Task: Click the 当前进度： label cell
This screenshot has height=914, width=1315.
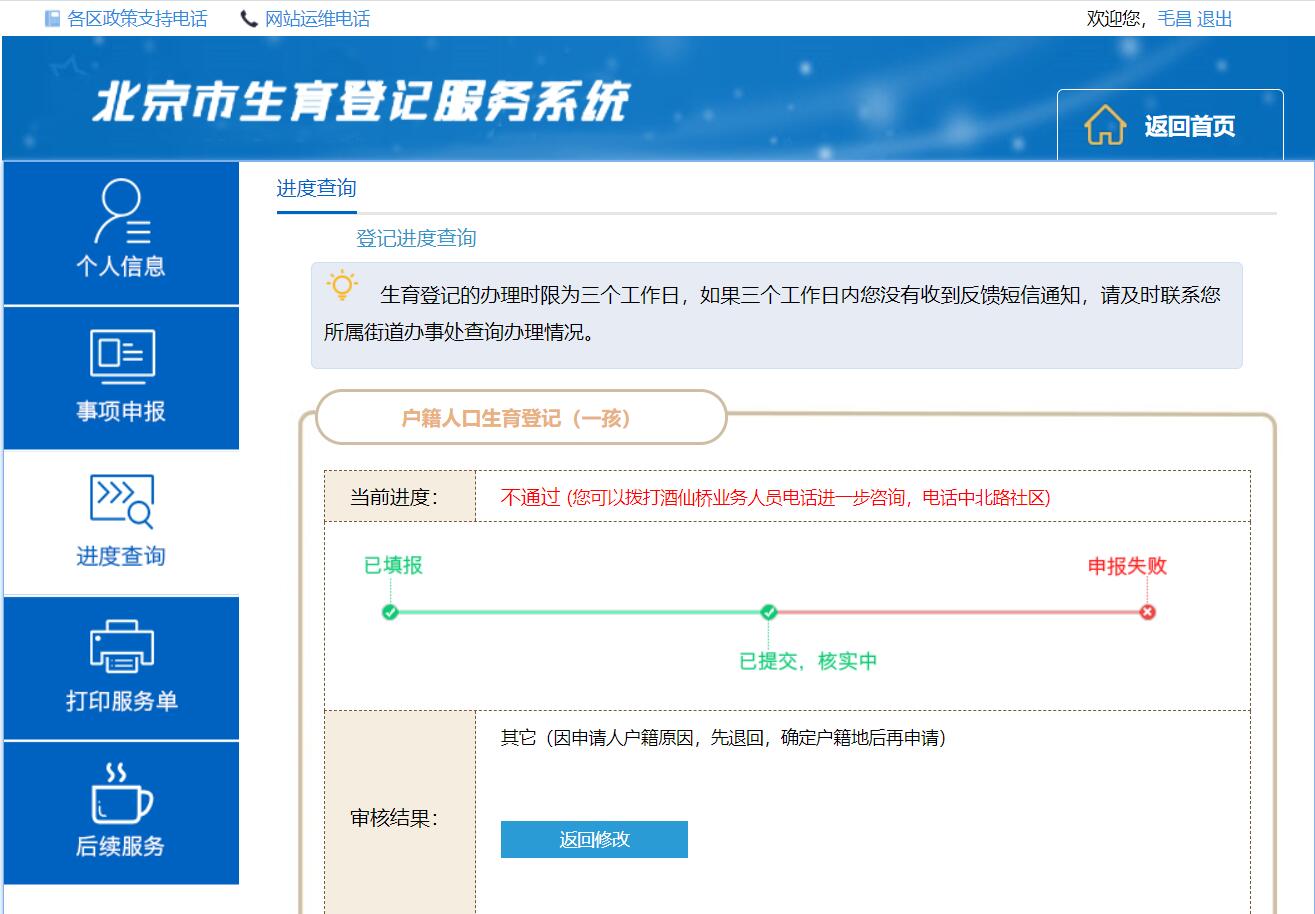Action: click(400, 496)
